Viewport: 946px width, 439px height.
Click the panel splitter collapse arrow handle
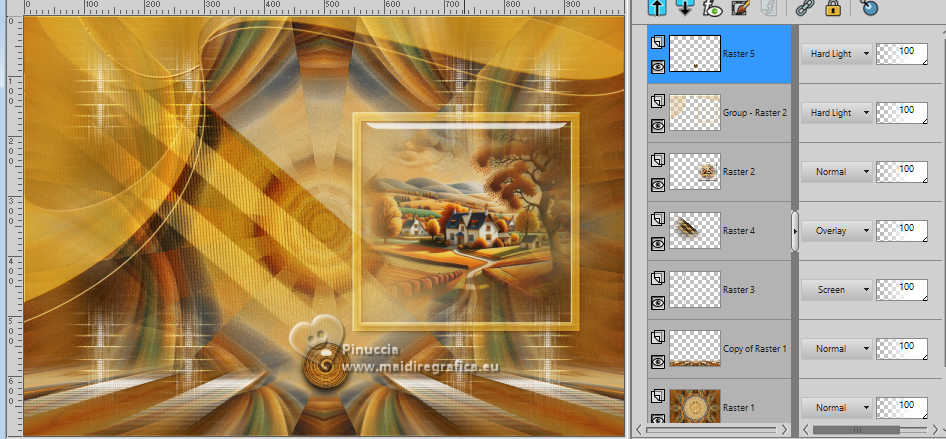tap(795, 231)
